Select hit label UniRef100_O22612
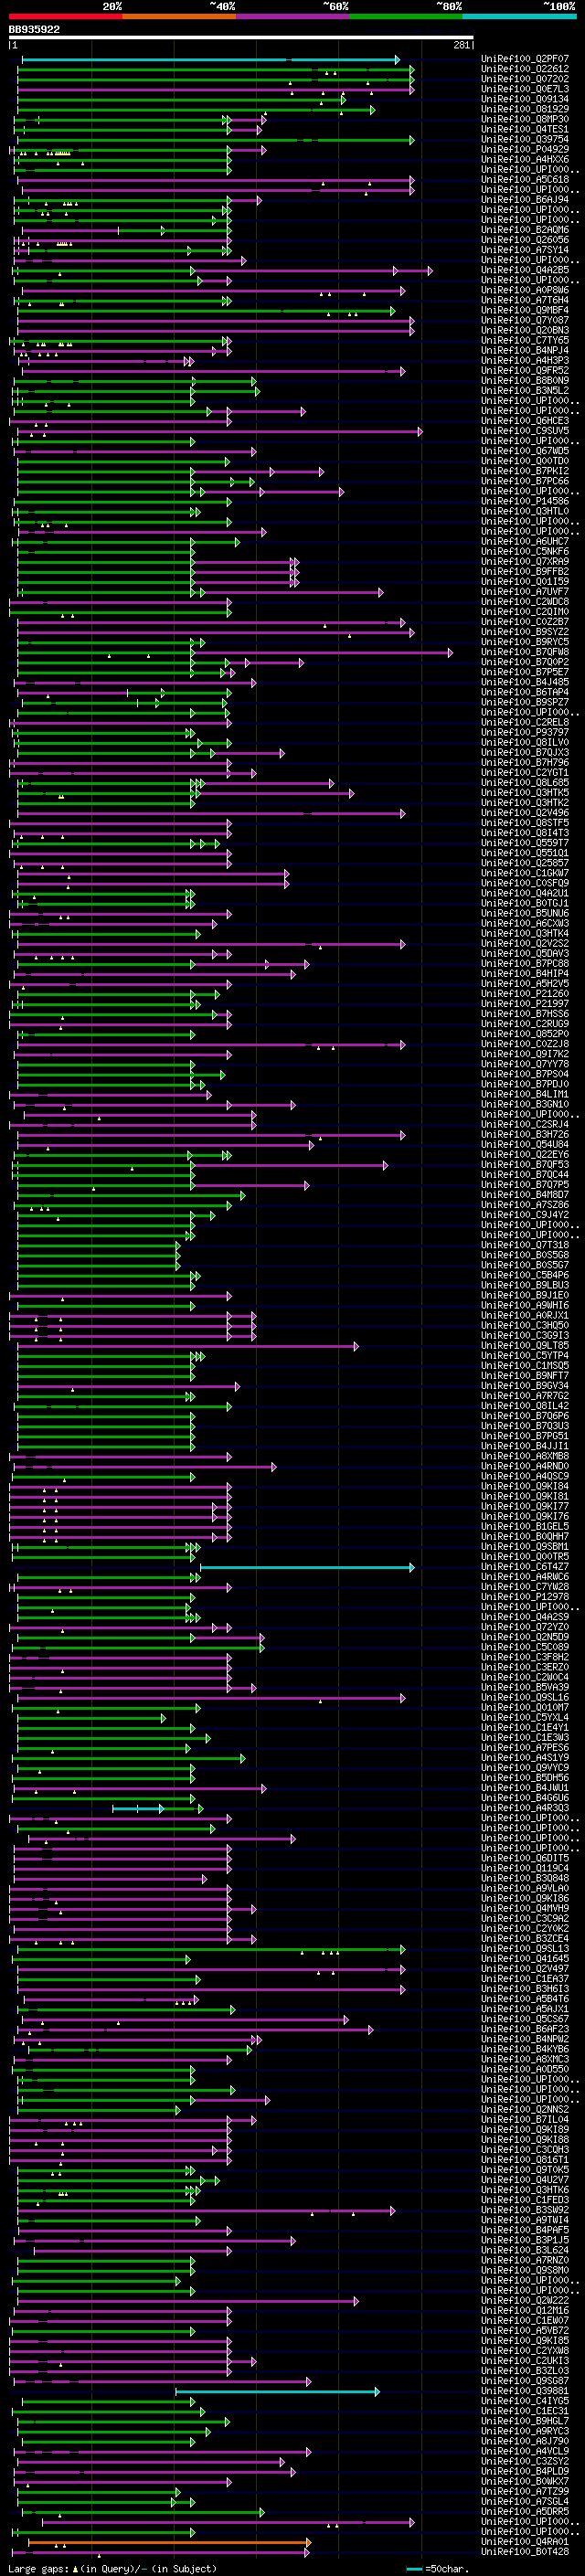This screenshot has height=2576, width=585. pos(525,69)
